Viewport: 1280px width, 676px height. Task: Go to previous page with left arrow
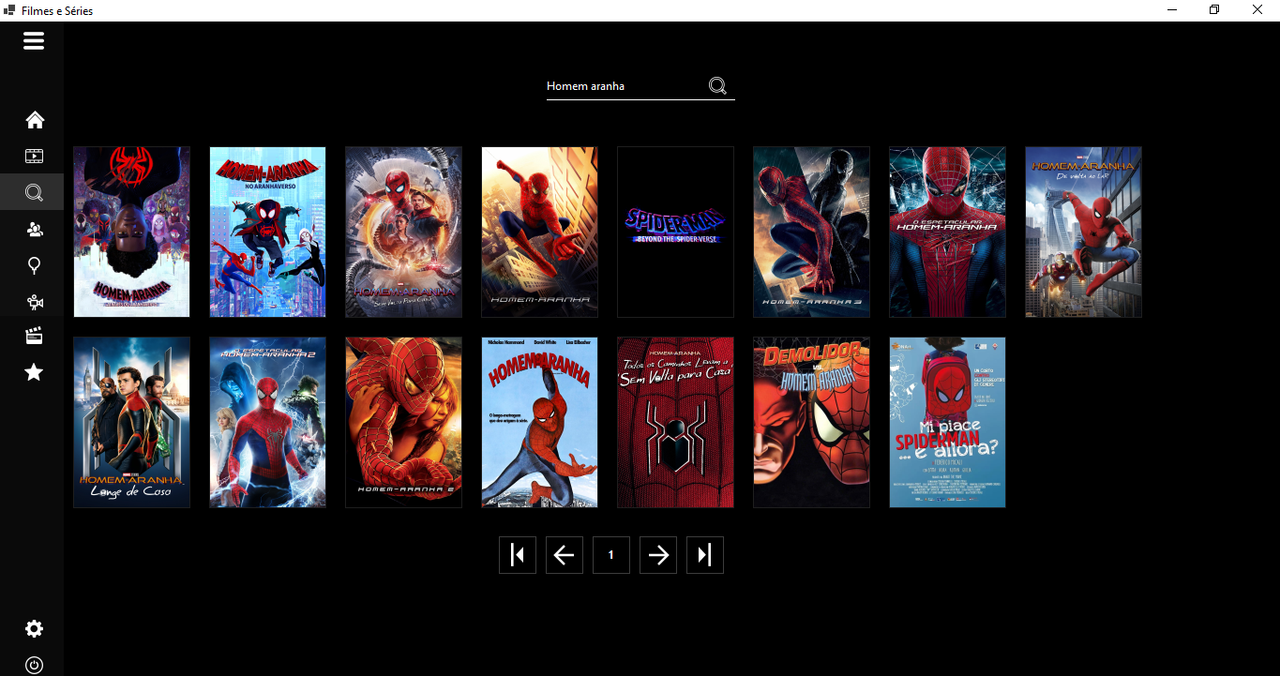point(564,555)
